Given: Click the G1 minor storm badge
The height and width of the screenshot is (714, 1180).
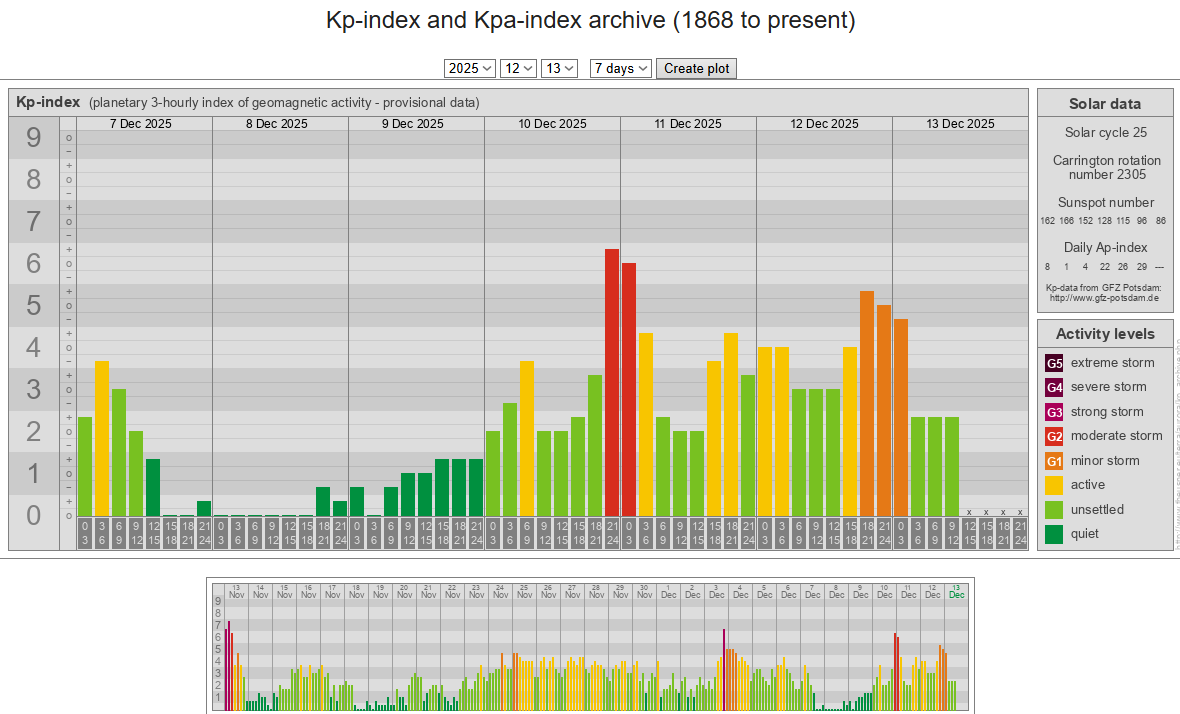Looking at the screenshot, I should pos(1054,461).
